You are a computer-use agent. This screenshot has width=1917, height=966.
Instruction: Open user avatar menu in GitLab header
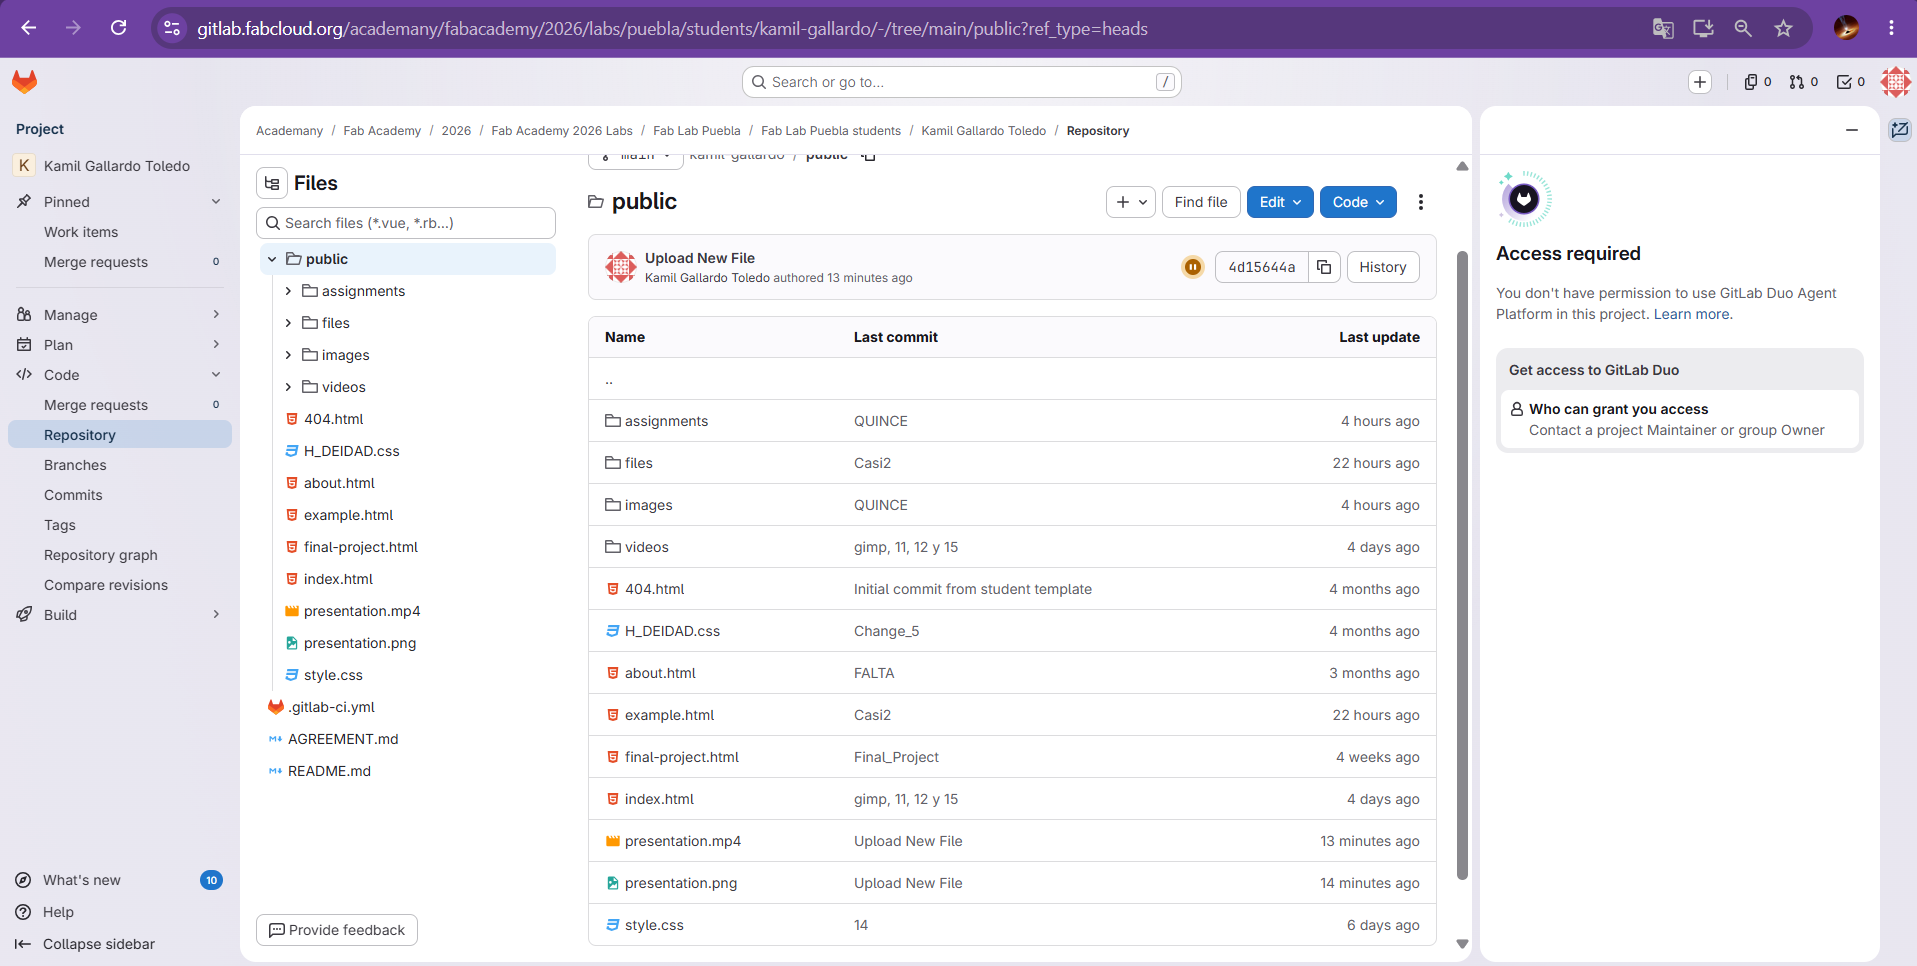coord(1896,82)
